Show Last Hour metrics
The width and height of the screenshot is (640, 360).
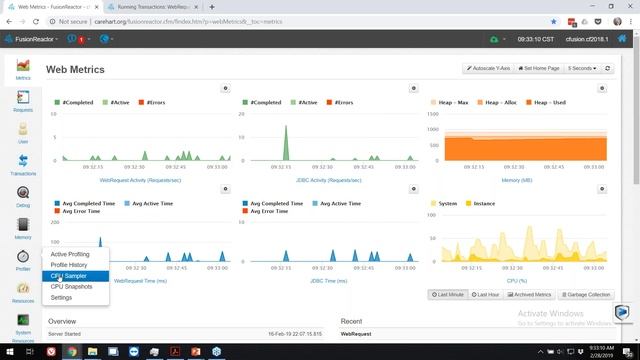(485, 294)
